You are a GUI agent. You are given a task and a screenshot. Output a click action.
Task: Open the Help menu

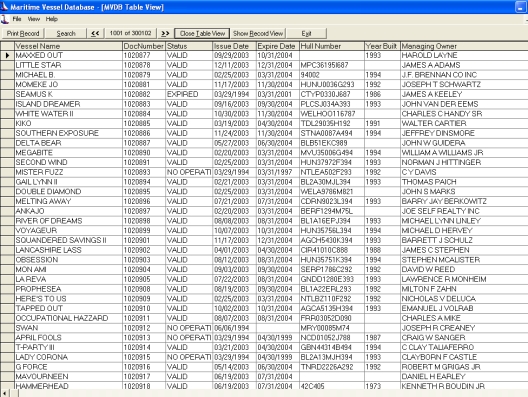coord(52,19)
